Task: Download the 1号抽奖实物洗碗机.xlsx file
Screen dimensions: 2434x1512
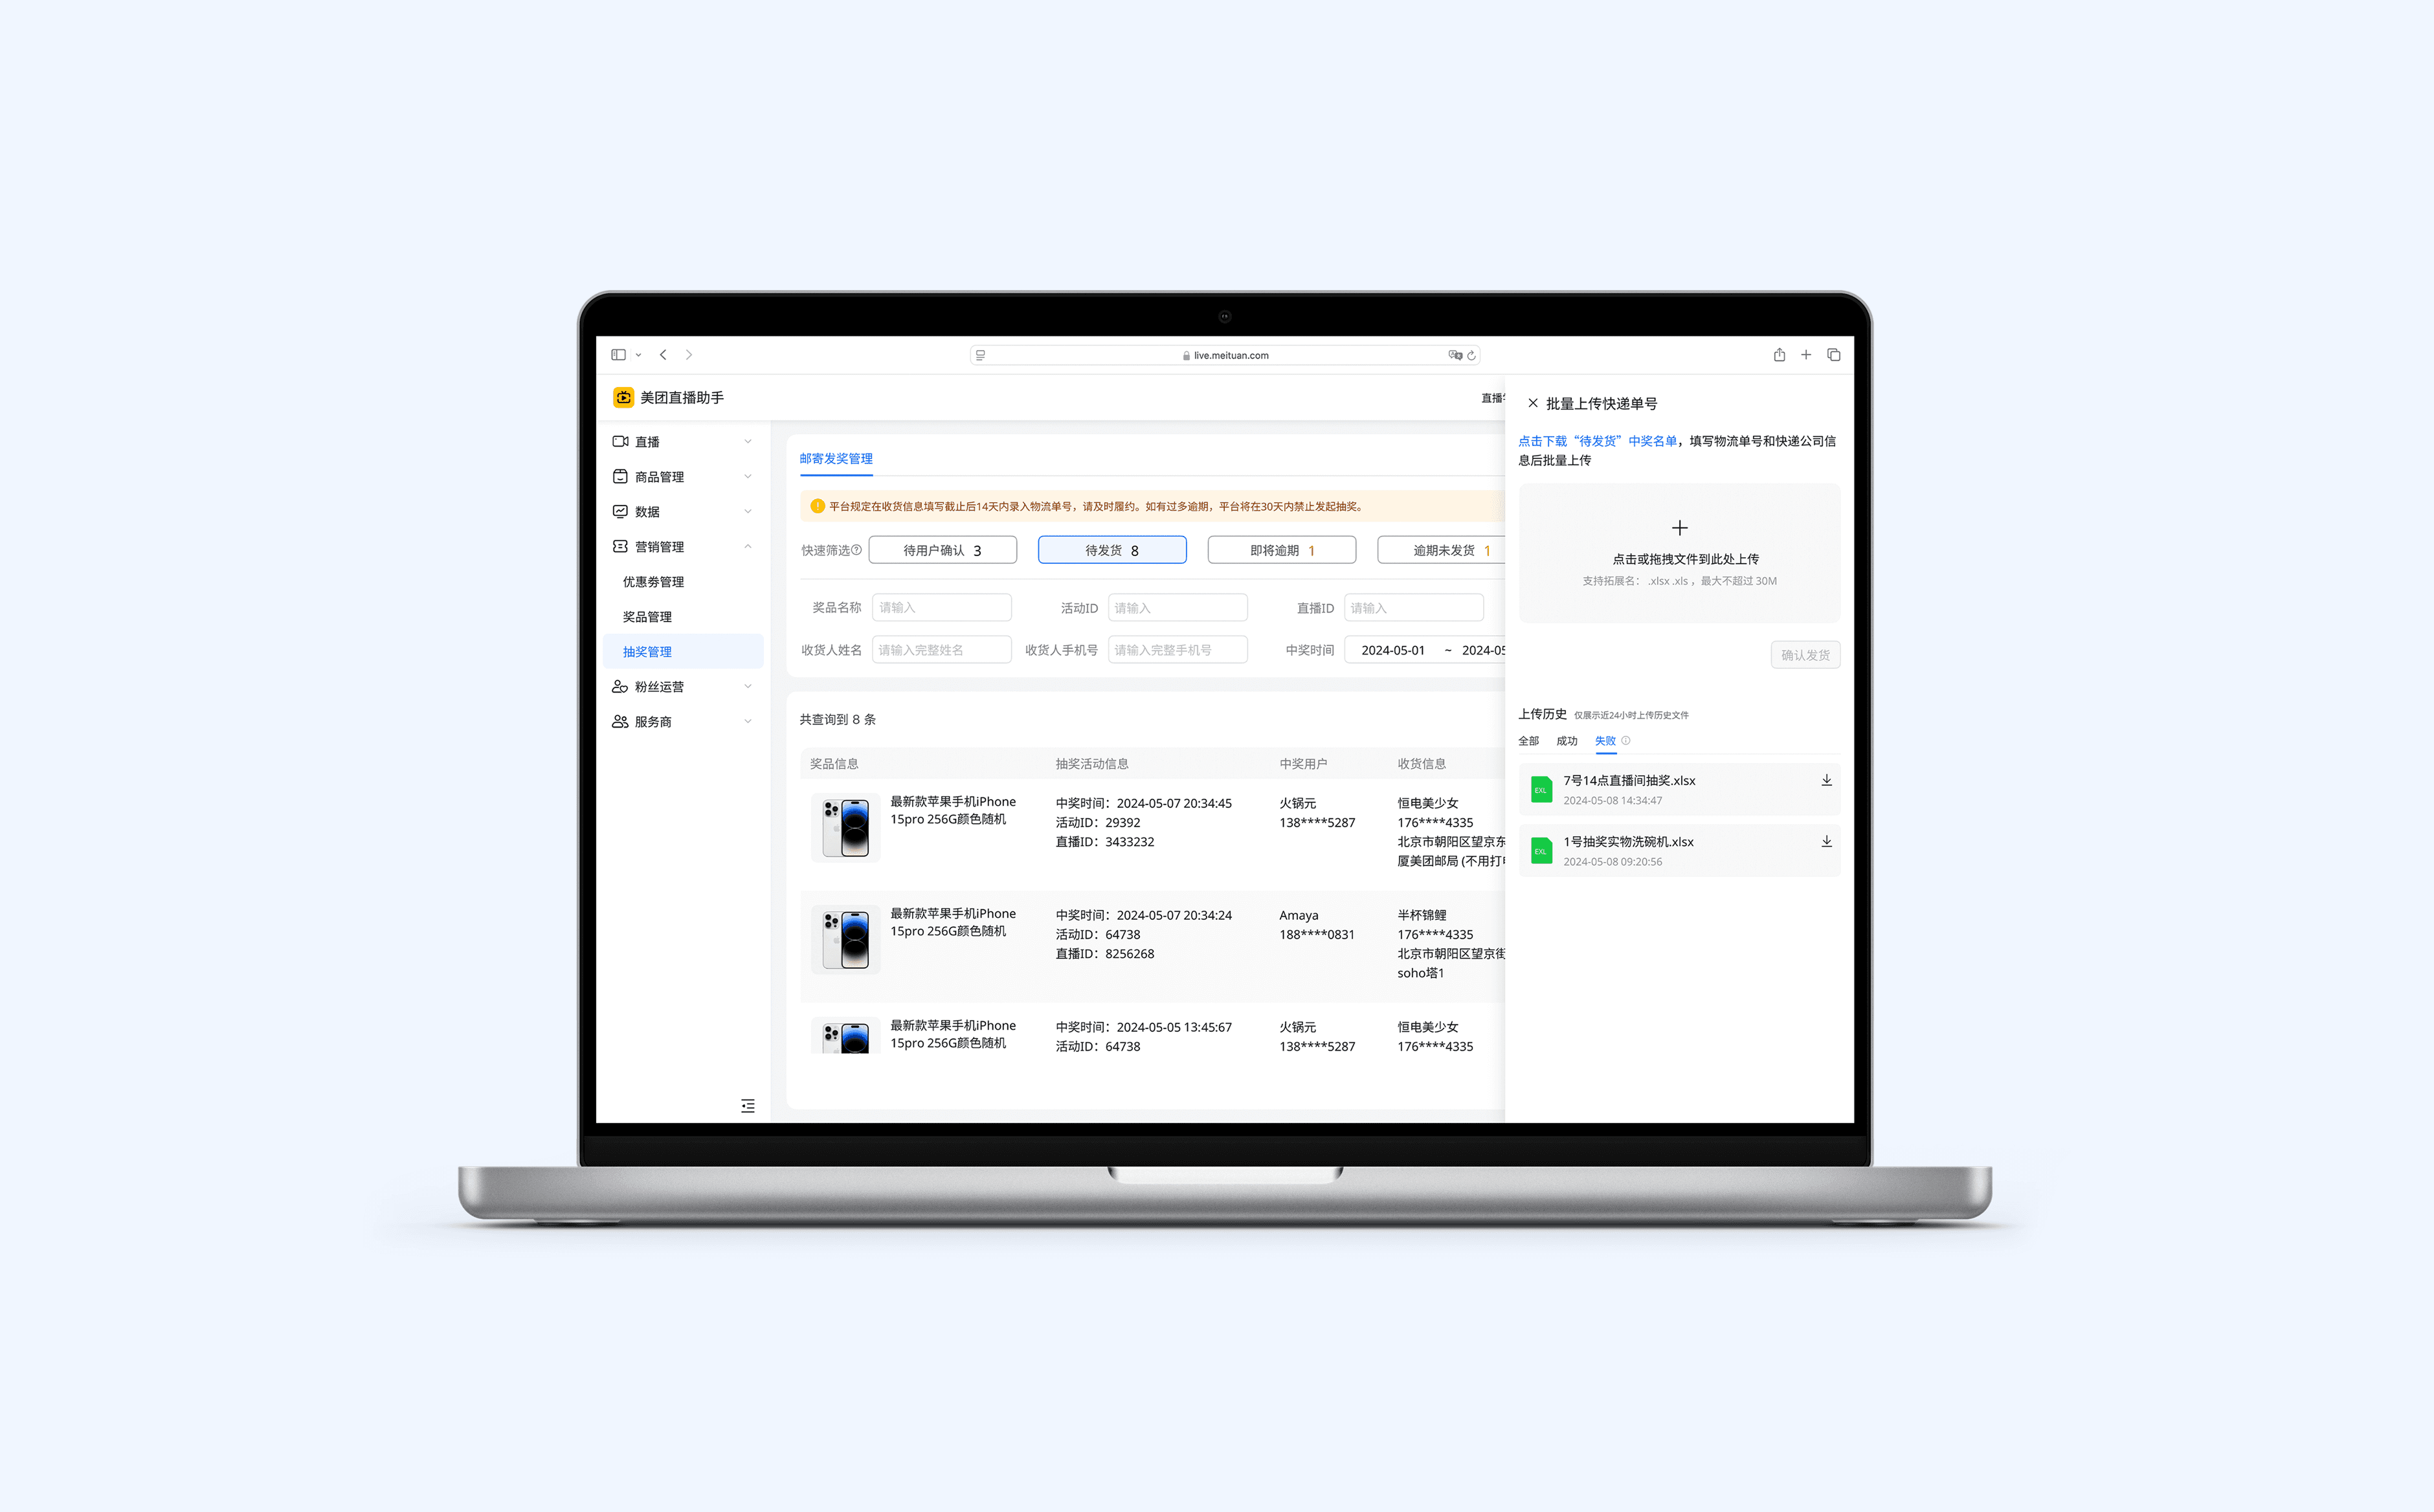Action: (x=1826, y=841)
